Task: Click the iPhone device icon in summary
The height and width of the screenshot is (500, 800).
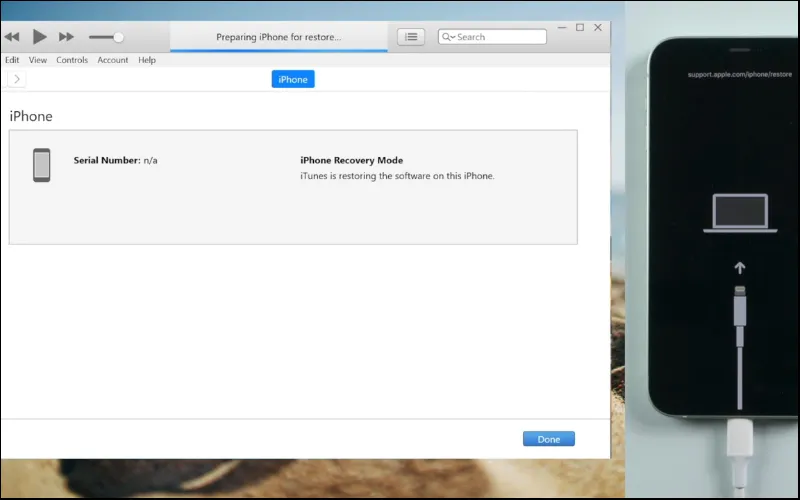Action: (x=42, y=165)
